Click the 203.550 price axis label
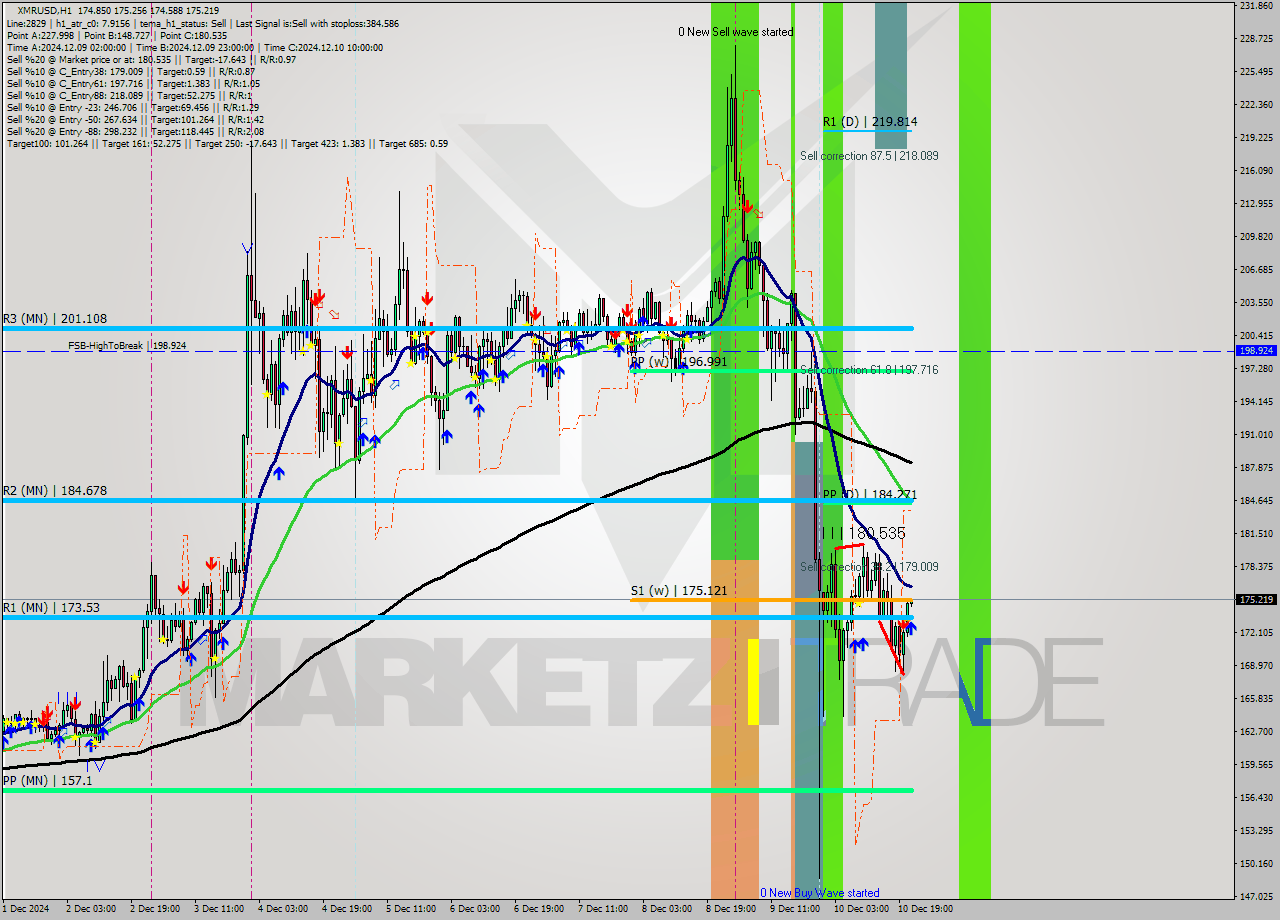This screenshot has height=920, width=1280. point(1256,303)
